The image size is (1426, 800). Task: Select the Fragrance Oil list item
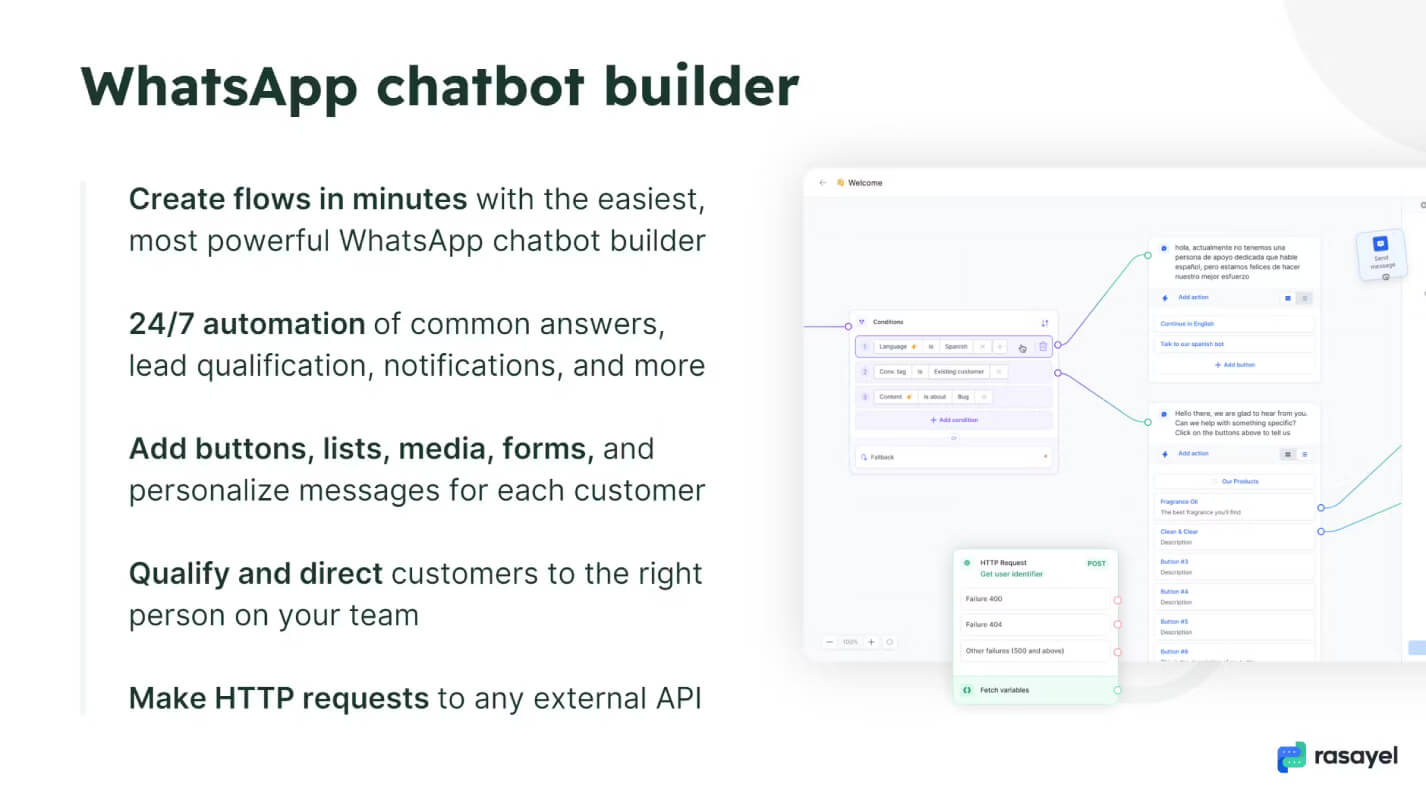click(x=1234, y=507)
